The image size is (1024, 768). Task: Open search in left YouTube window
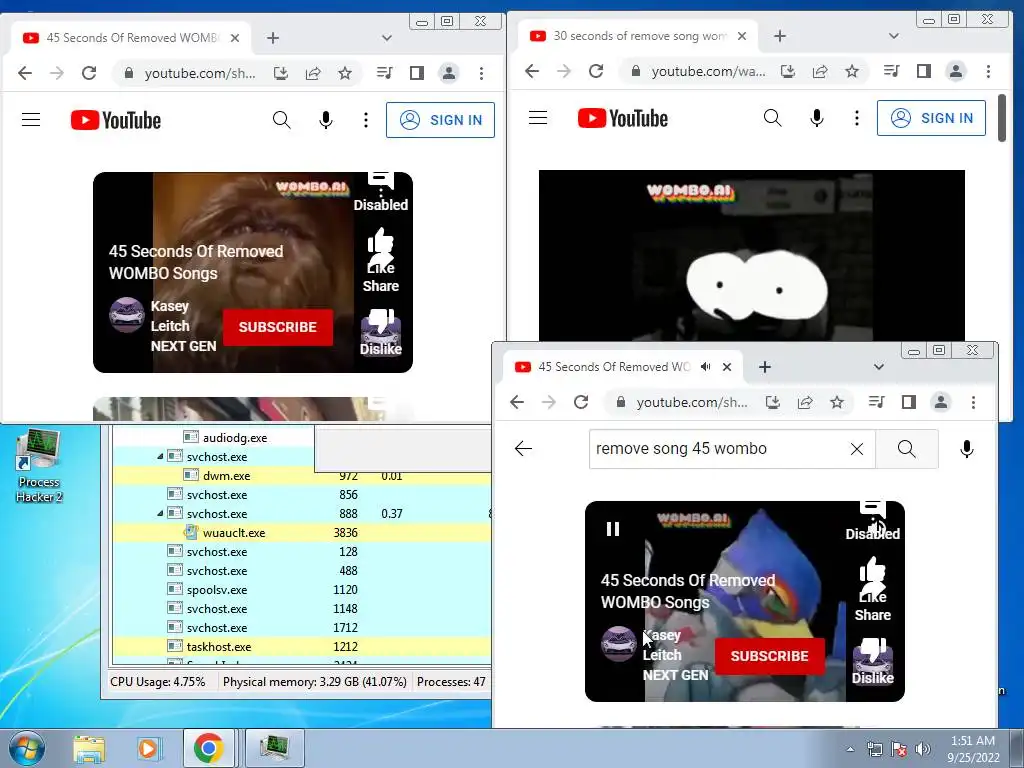[x=281, y=120]
